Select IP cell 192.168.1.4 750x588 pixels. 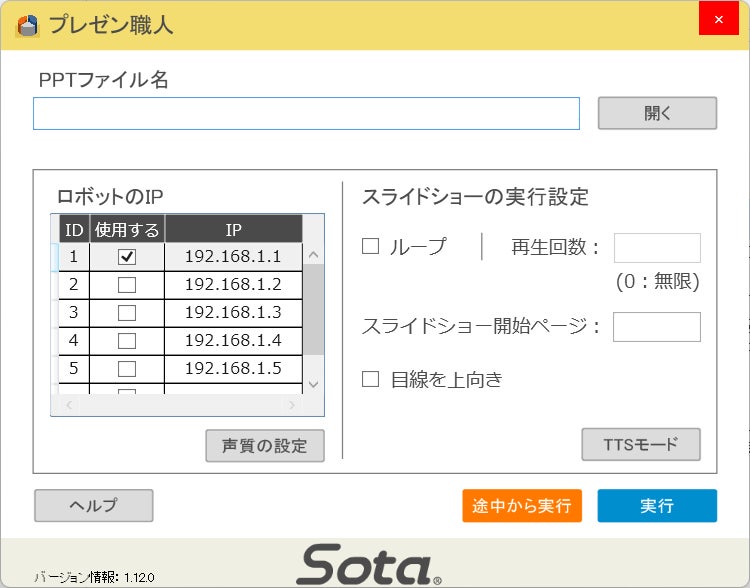[233, 341]
